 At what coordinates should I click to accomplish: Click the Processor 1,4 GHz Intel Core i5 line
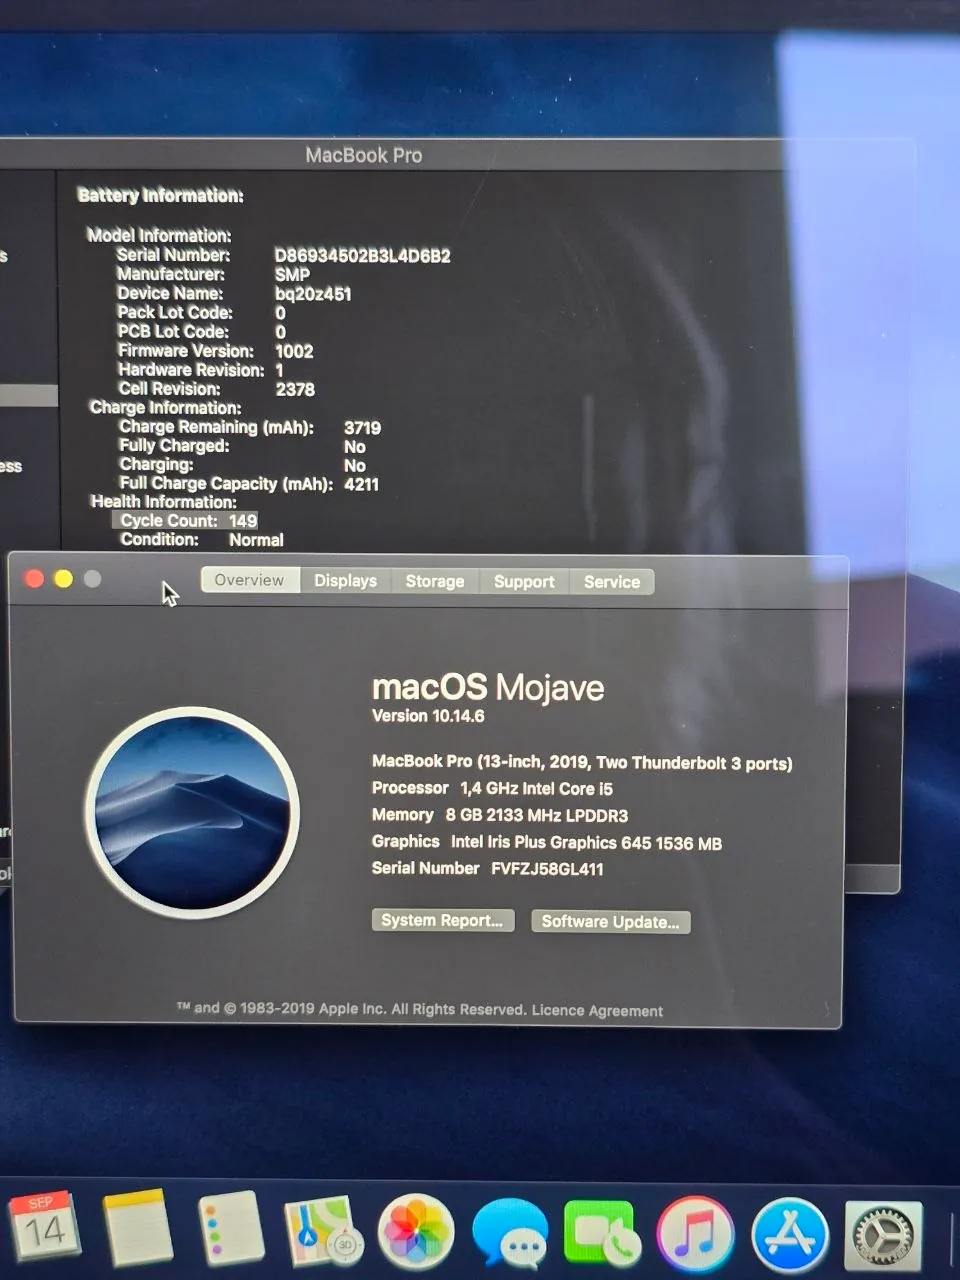point(492,788)
